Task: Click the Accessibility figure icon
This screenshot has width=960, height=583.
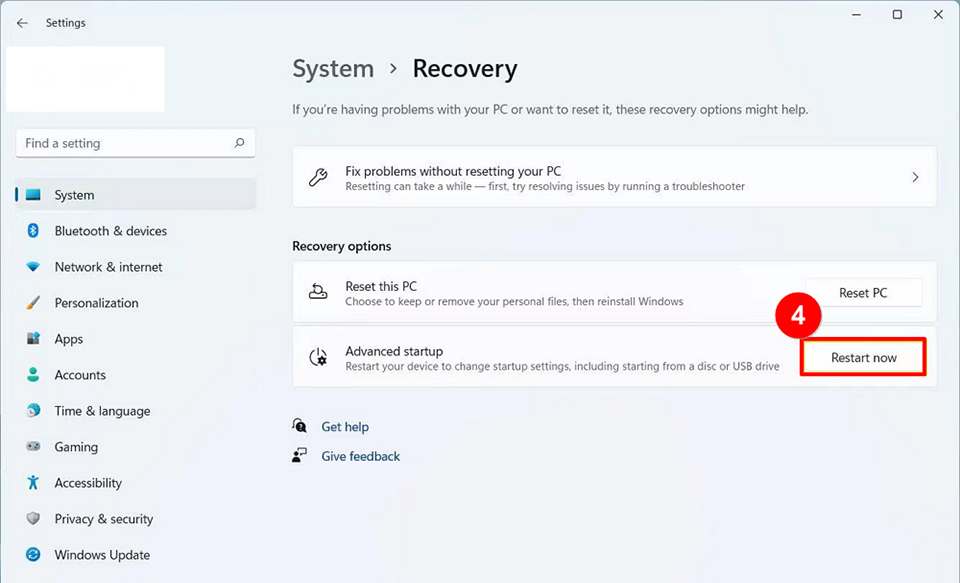Action: click(x=33, y=483)
